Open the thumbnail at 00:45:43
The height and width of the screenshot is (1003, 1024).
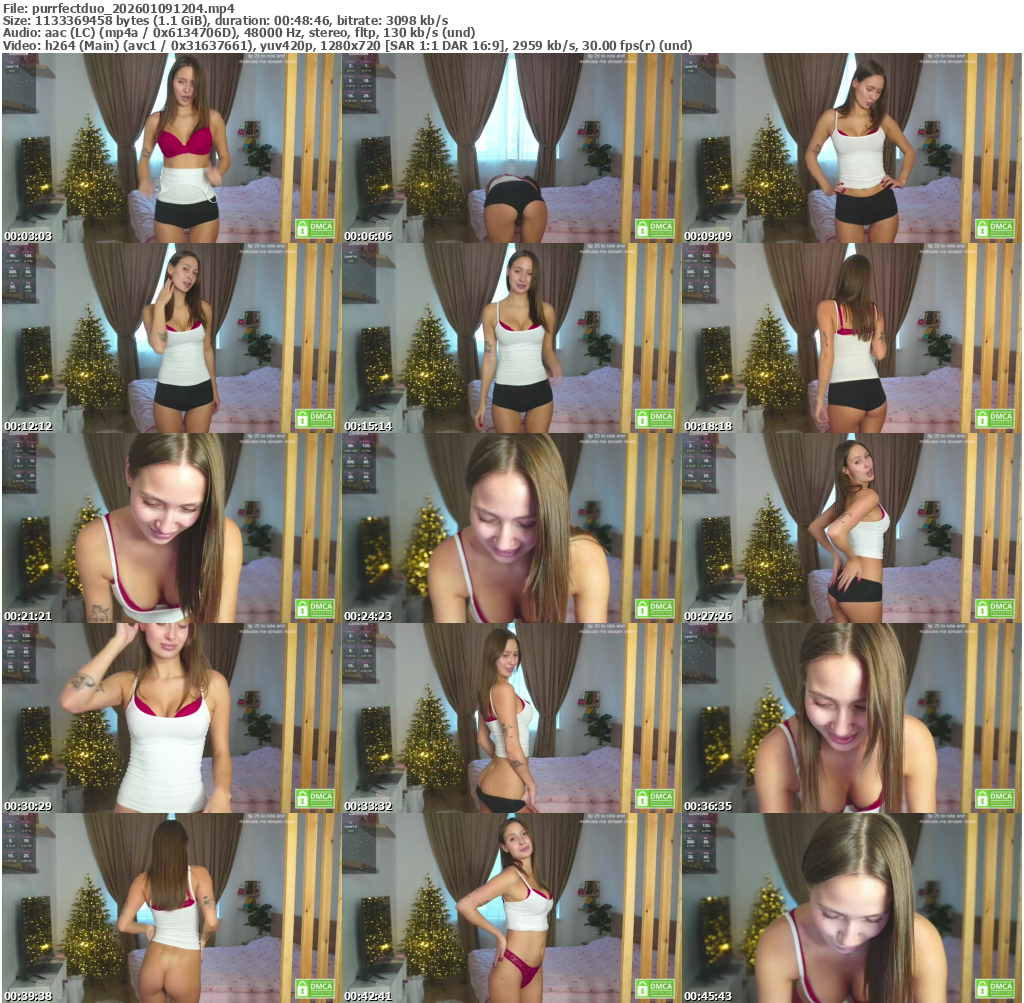tap(852, 908)
